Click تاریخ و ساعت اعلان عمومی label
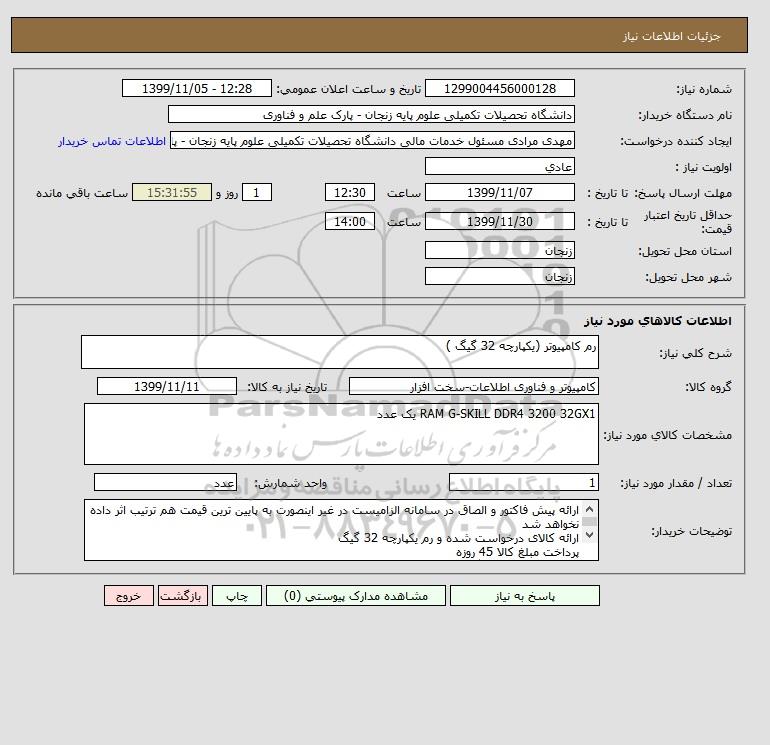 coord(349,89)
